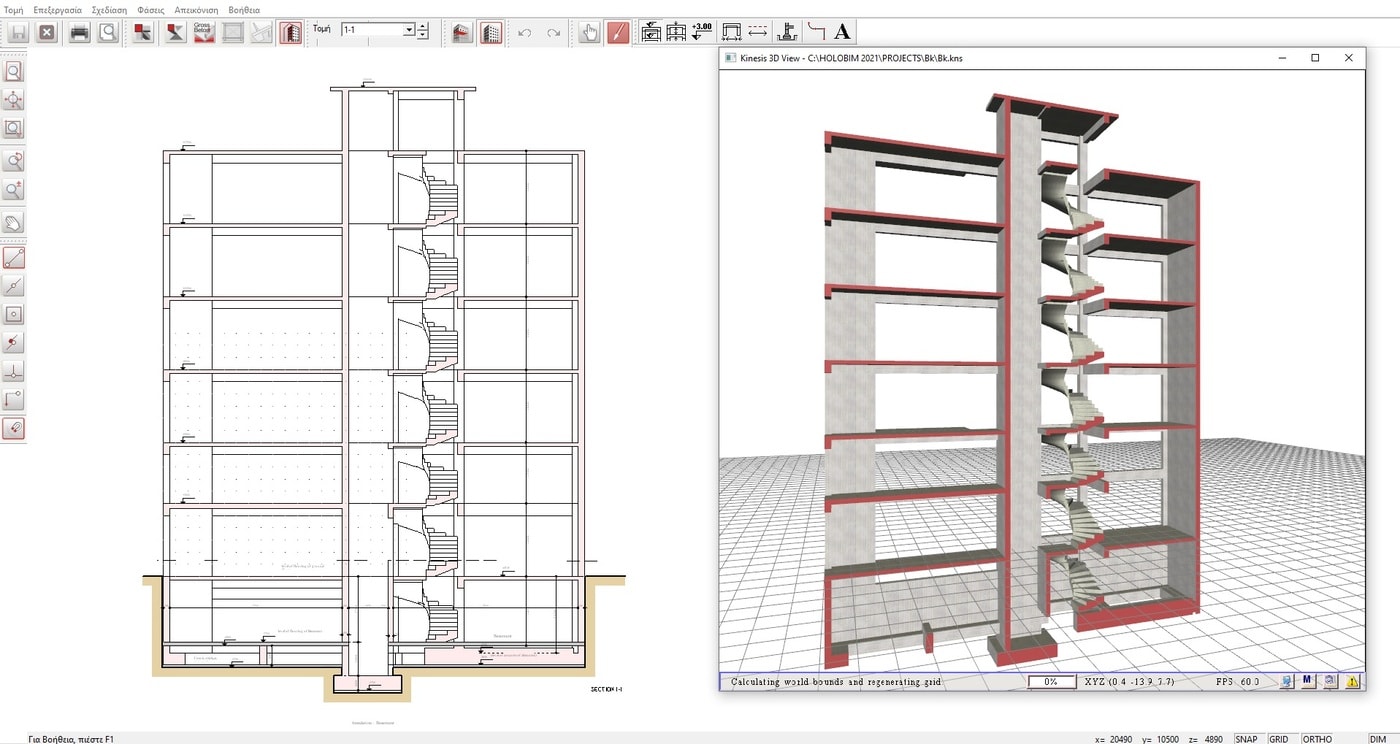Click the zoom extents crosshair icon
Viewport: 1400px width, 744px height.
14,100
